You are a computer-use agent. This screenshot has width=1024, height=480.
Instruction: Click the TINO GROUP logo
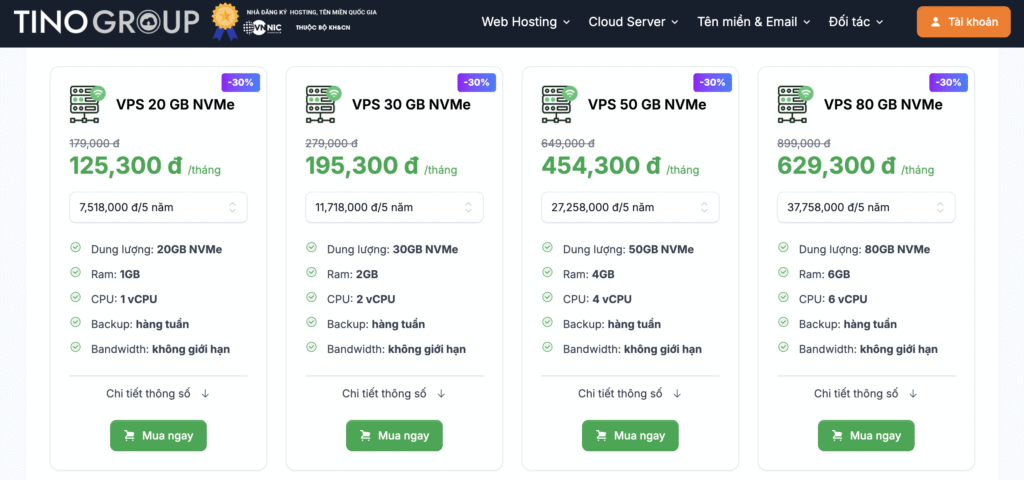[106, 21]
